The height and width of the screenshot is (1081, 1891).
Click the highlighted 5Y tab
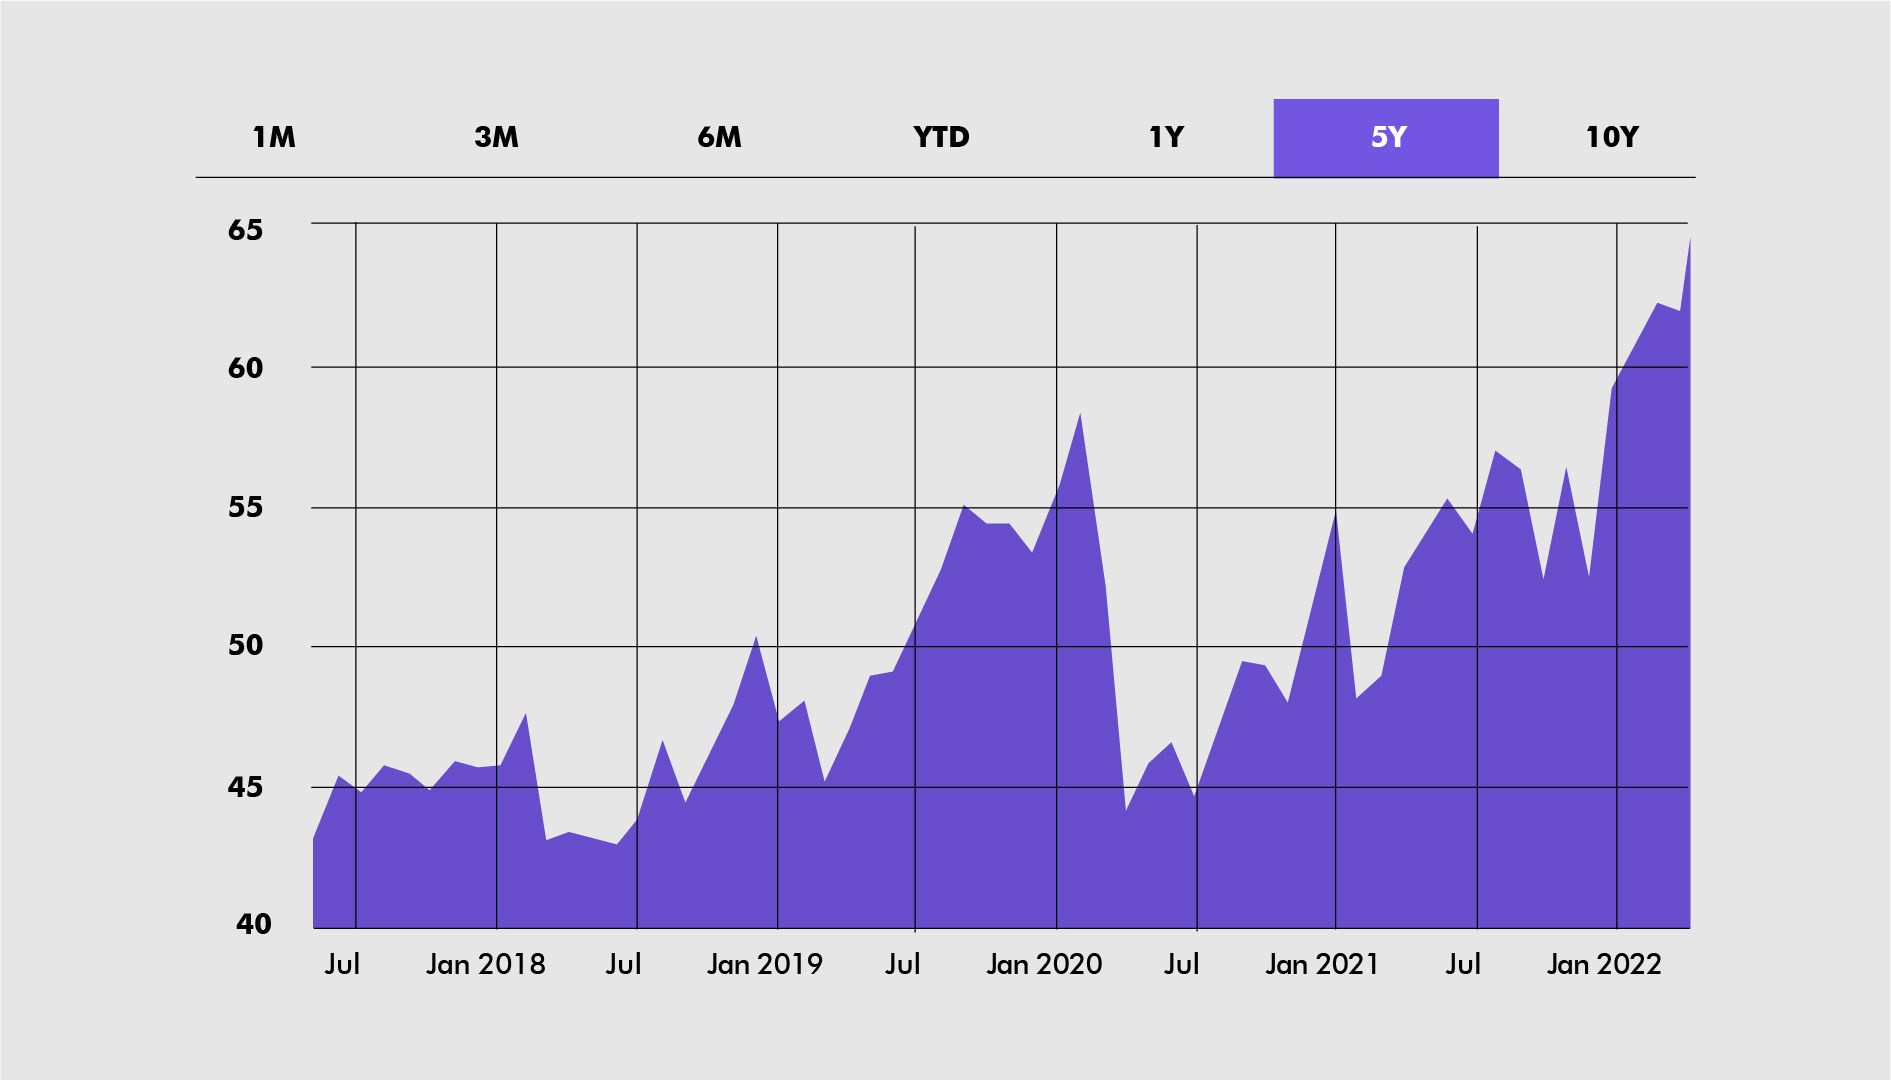click(1386, 138)
